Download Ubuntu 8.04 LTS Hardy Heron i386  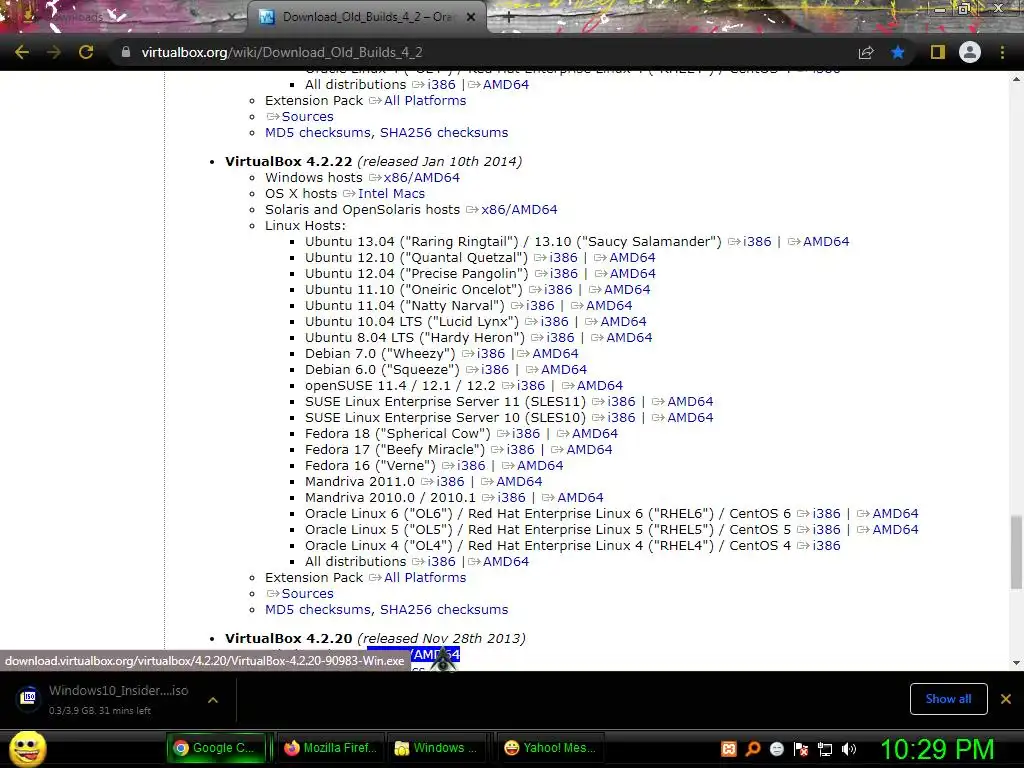pyautogui.click(x=560, y=338)
